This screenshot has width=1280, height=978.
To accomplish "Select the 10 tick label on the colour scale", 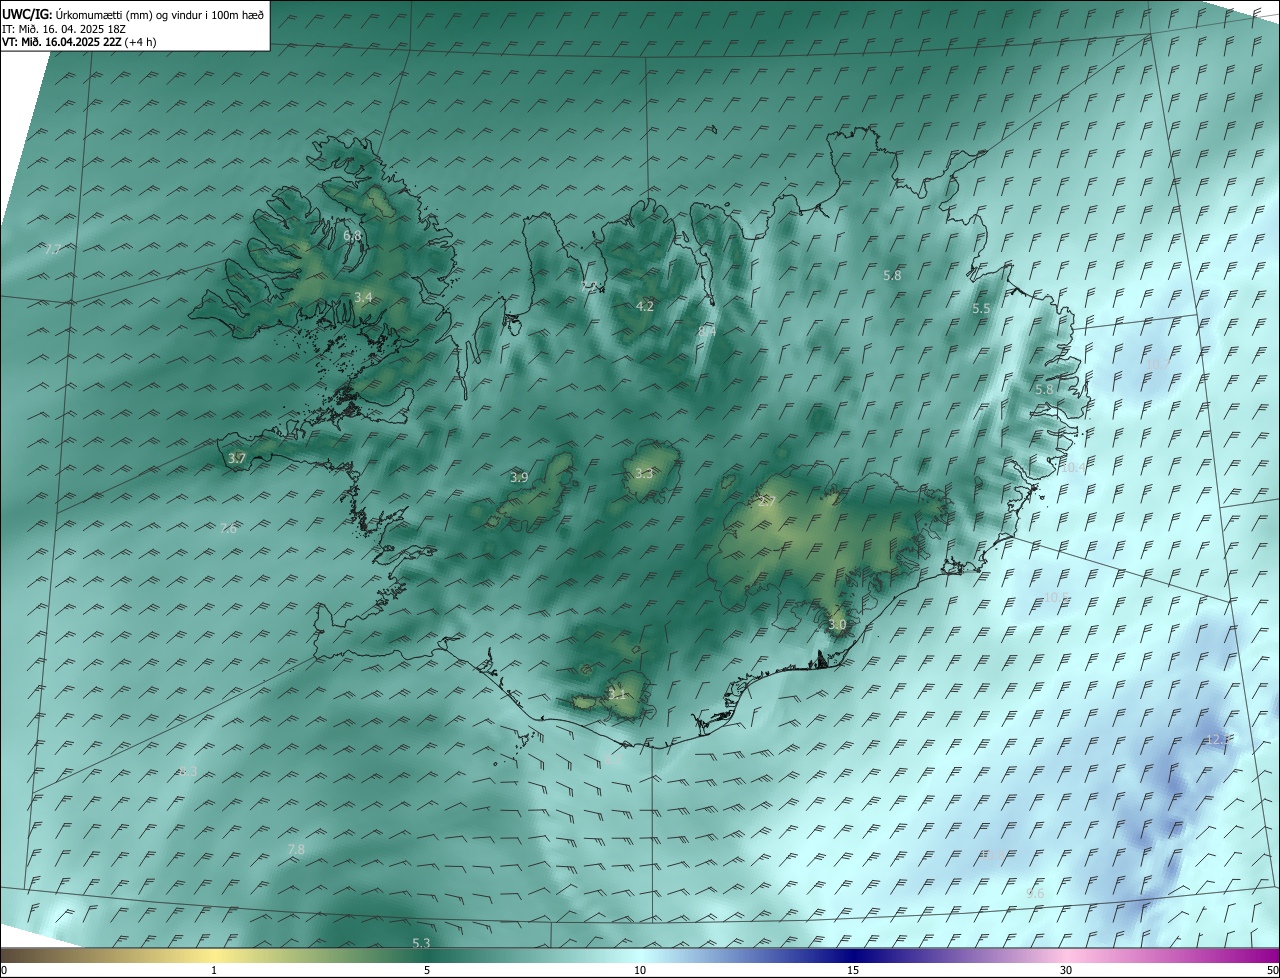I will click(640, 970).
